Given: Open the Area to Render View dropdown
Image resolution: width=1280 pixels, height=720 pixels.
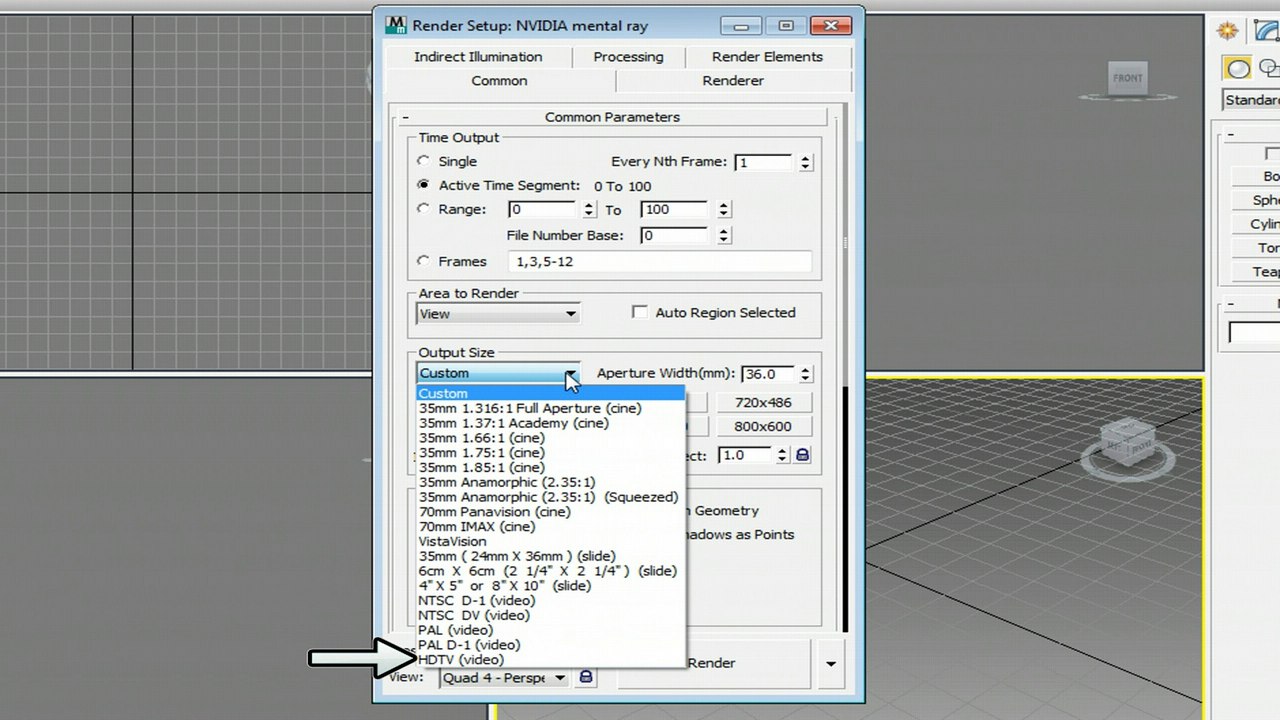Looking at the screenshot, I should (x=498, y=313).
